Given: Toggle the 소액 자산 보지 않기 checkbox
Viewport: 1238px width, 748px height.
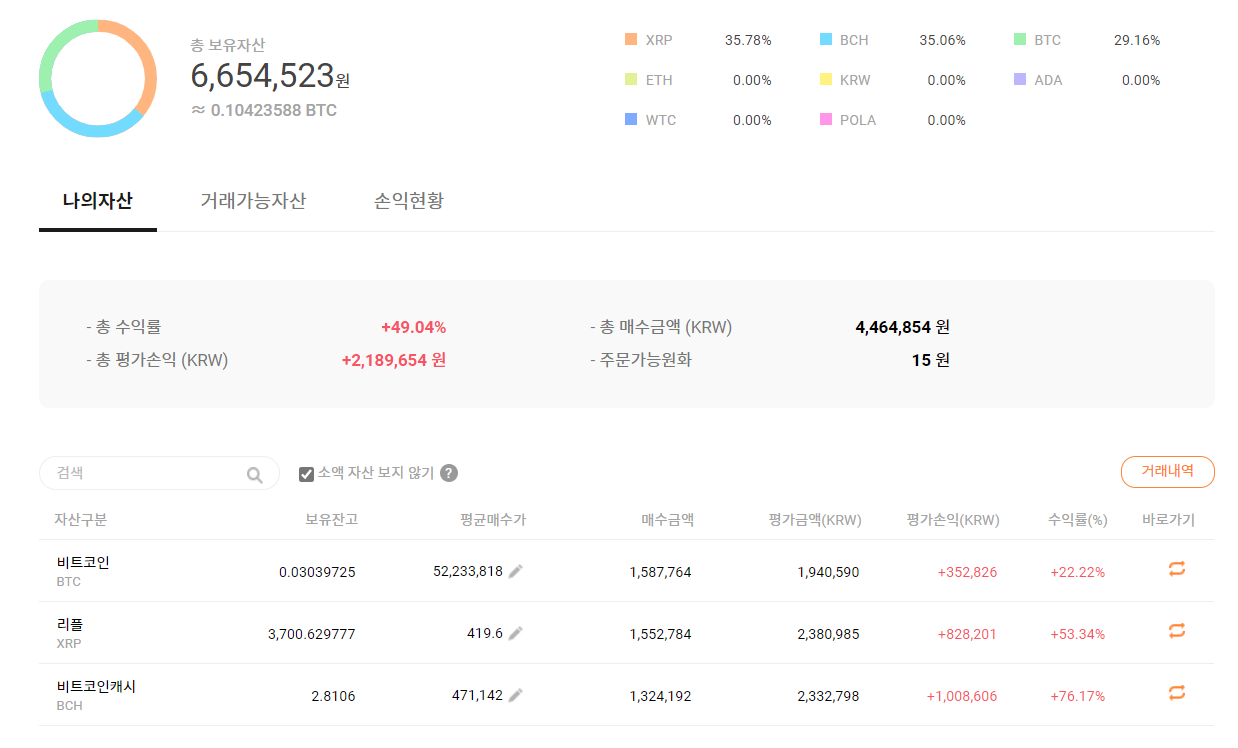Looking at the screenshot, I should [307, 474].
